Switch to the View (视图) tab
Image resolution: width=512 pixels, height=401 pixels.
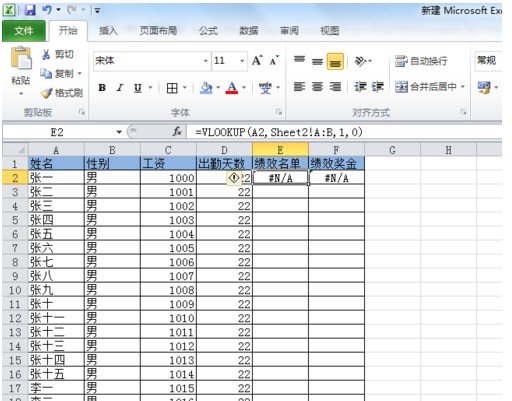point(330,31)
